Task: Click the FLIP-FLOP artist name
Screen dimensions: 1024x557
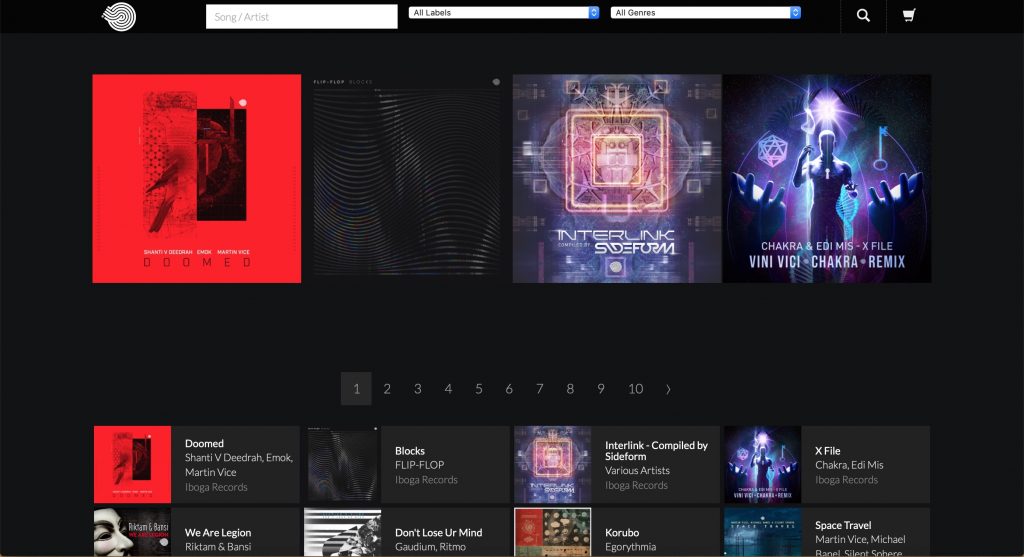Action: point(419,465)
